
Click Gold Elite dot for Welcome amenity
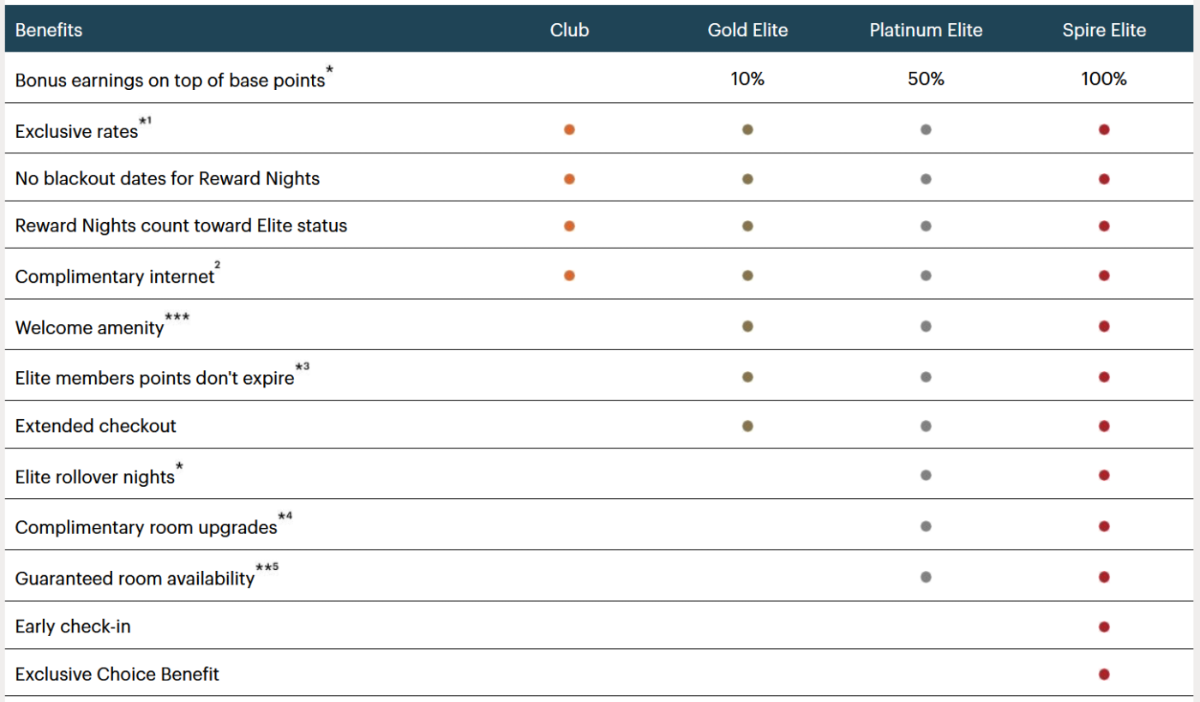(747, 326)
